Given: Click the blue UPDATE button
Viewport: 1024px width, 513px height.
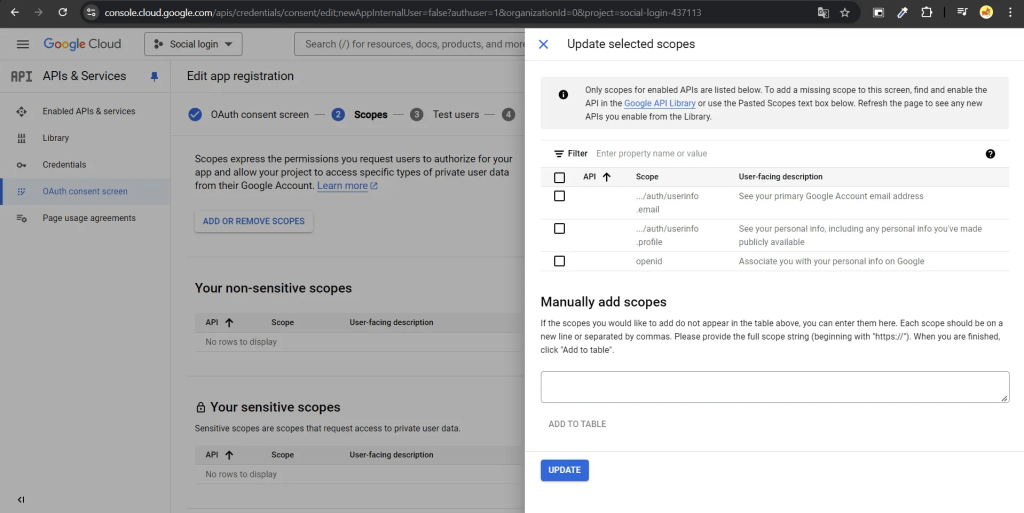Looking at the screenshot, I should 564,470.
